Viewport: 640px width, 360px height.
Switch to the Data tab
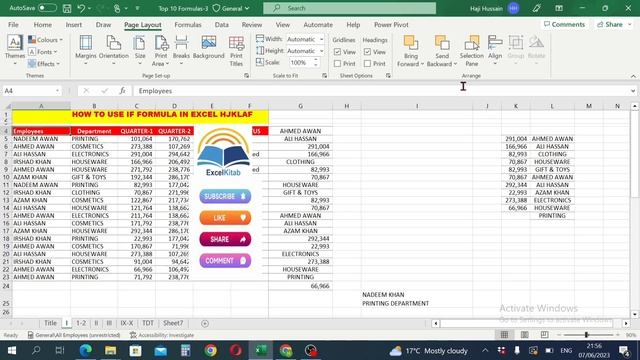[222, 24]
